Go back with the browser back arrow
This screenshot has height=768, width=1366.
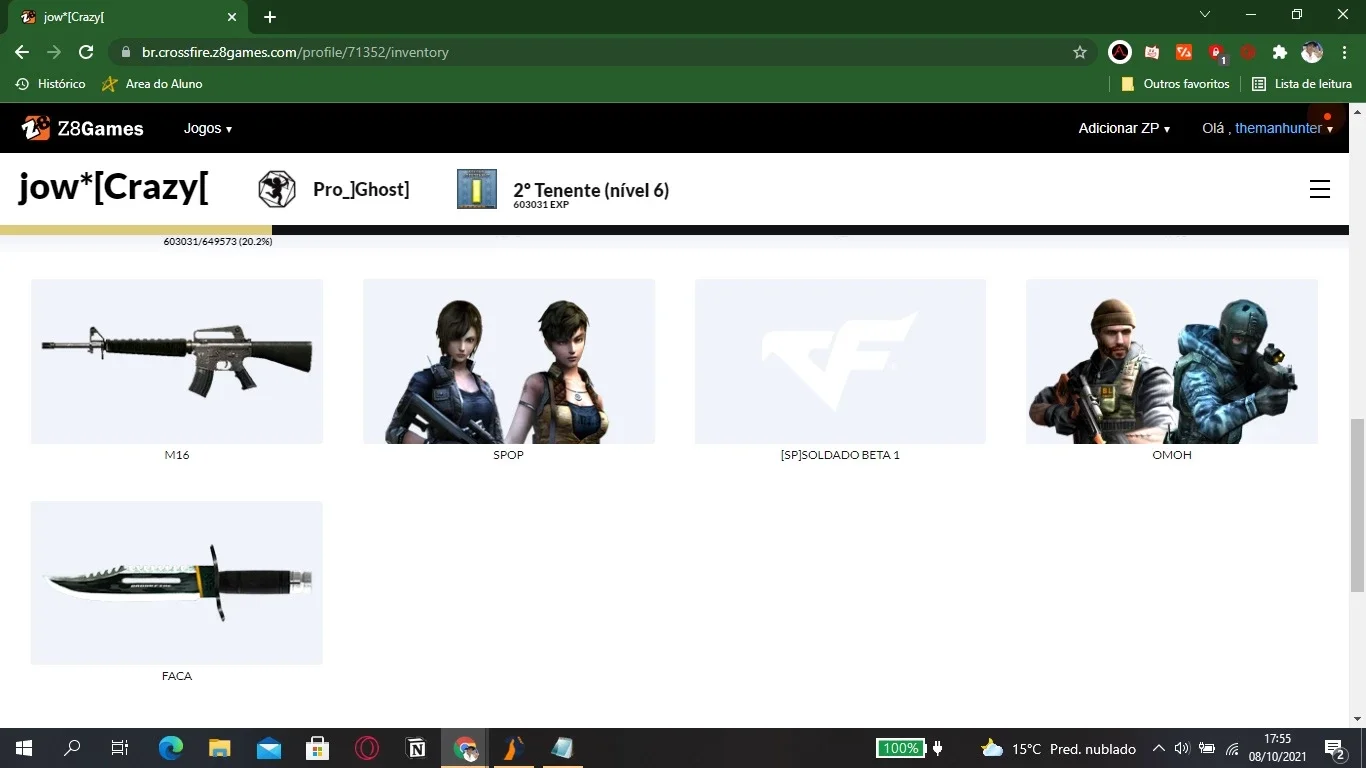click(22, 52)
